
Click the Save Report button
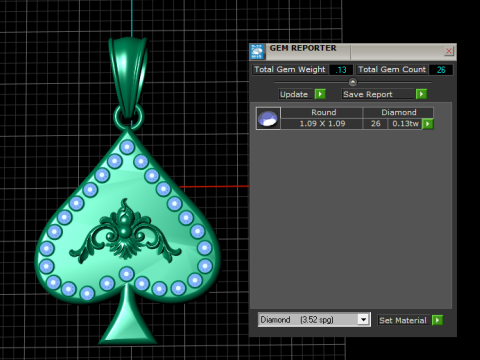tap(377, 94)
